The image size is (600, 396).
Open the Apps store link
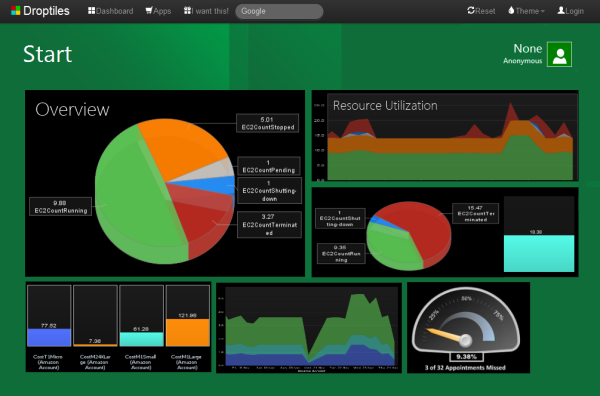pyautogui.click(x=158, y=11)
